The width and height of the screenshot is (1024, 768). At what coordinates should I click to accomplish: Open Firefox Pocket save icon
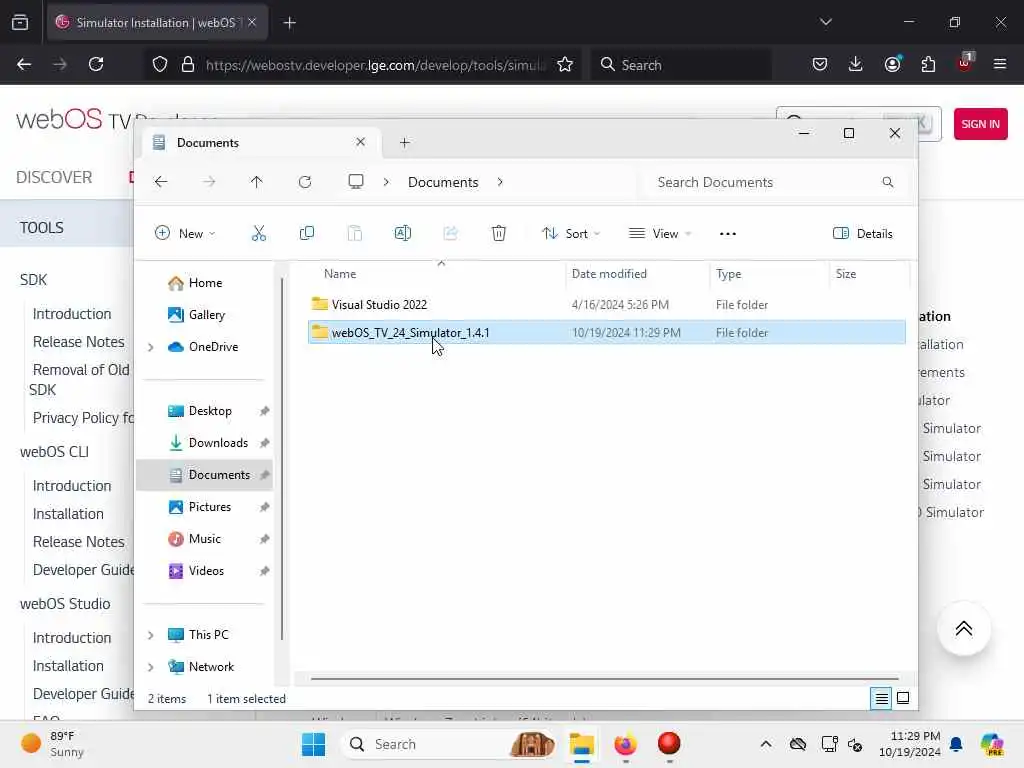pos(820,64)
